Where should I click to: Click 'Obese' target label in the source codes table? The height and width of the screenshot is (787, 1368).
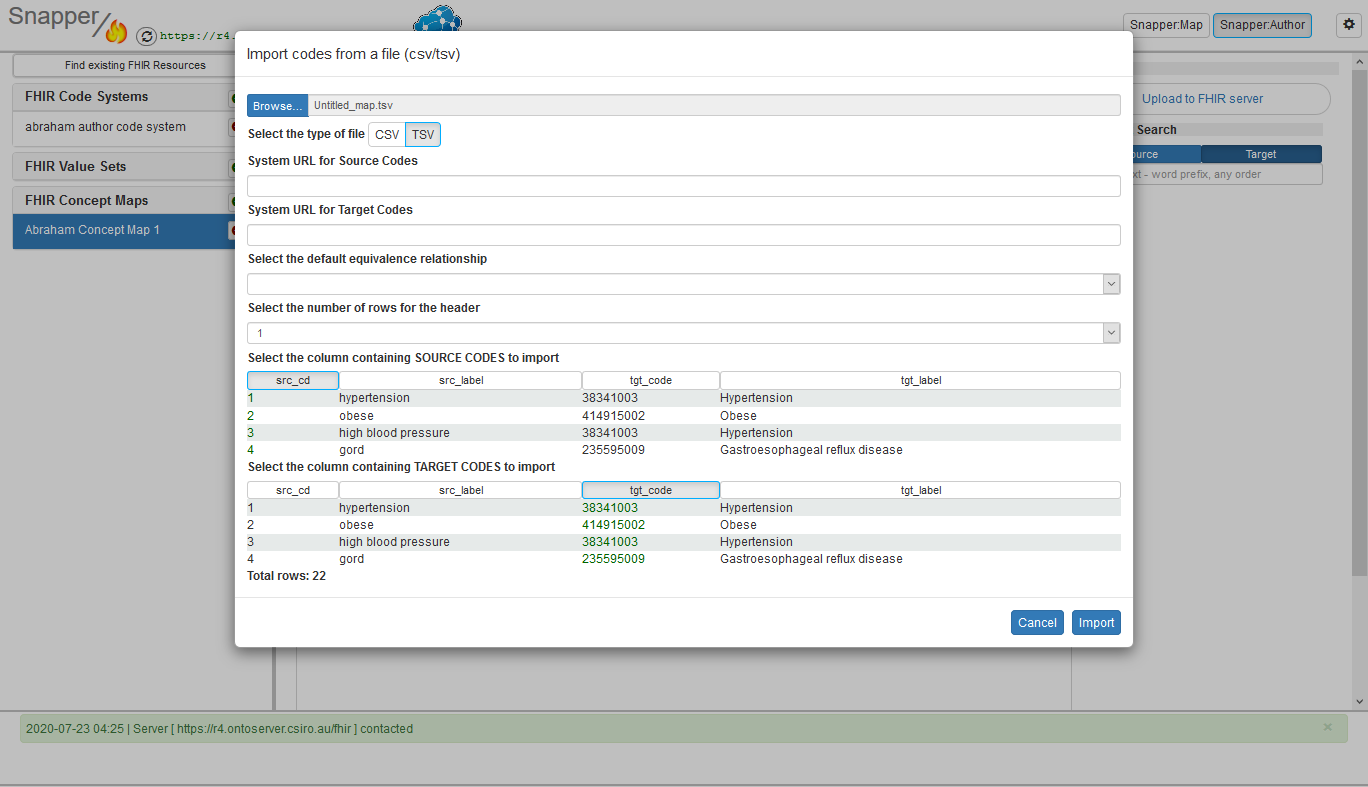tap(738, 416)
